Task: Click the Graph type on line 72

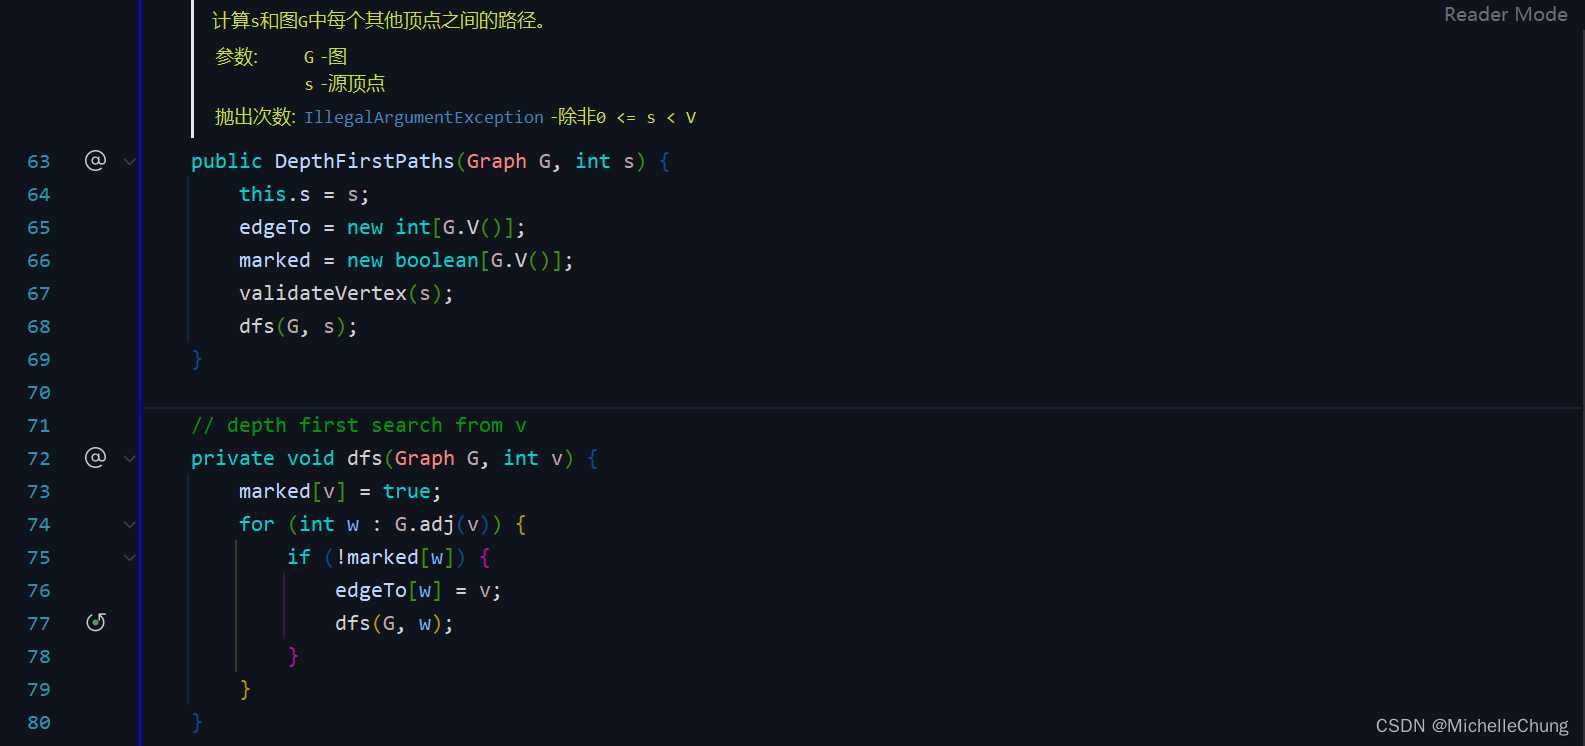Action: pyautogui.click(x=424, y=458)
